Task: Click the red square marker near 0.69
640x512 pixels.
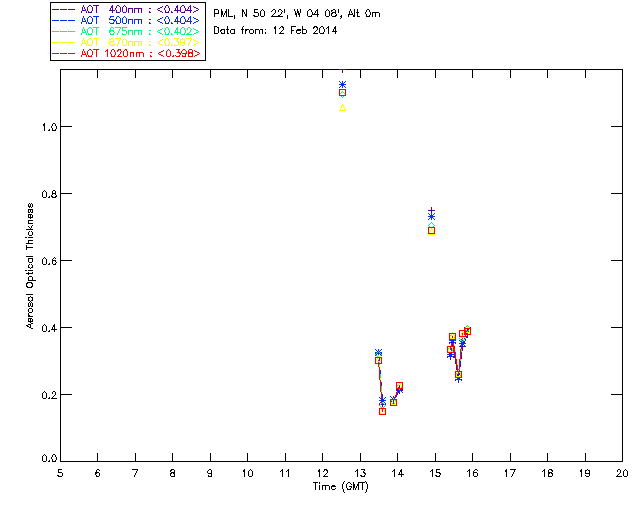Action: point(431,231)
